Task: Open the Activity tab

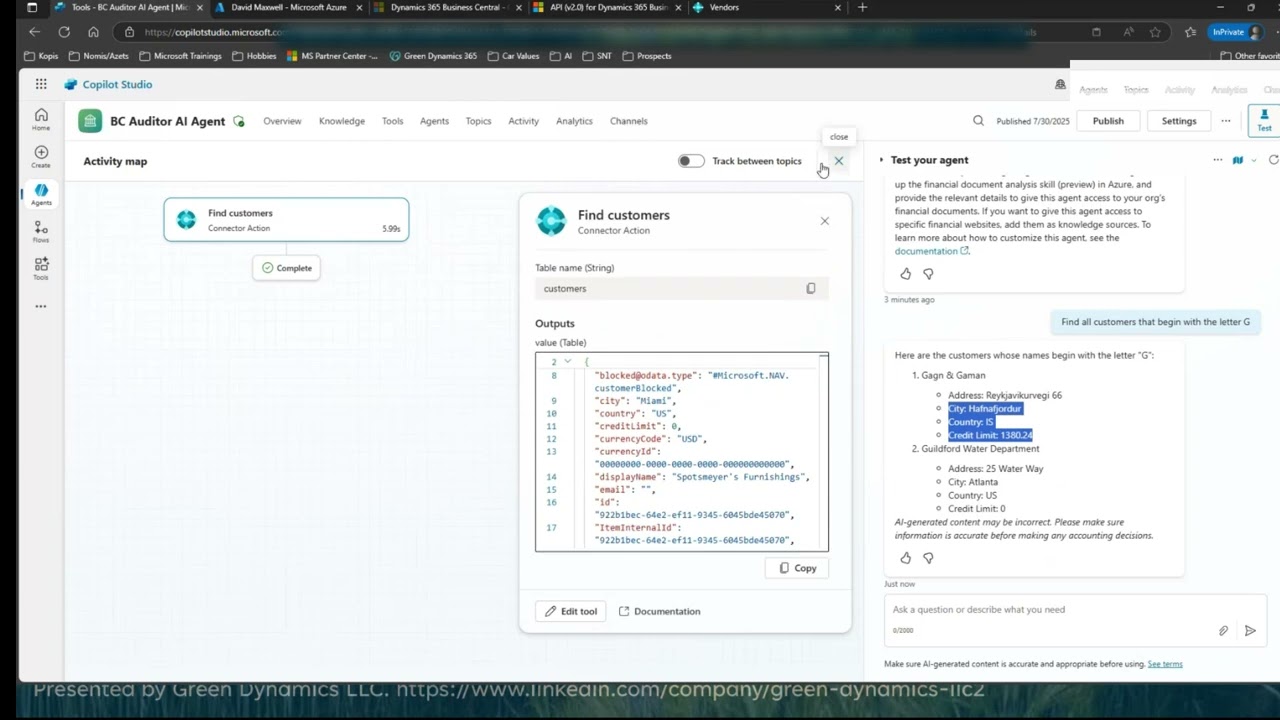Action: 523,121
